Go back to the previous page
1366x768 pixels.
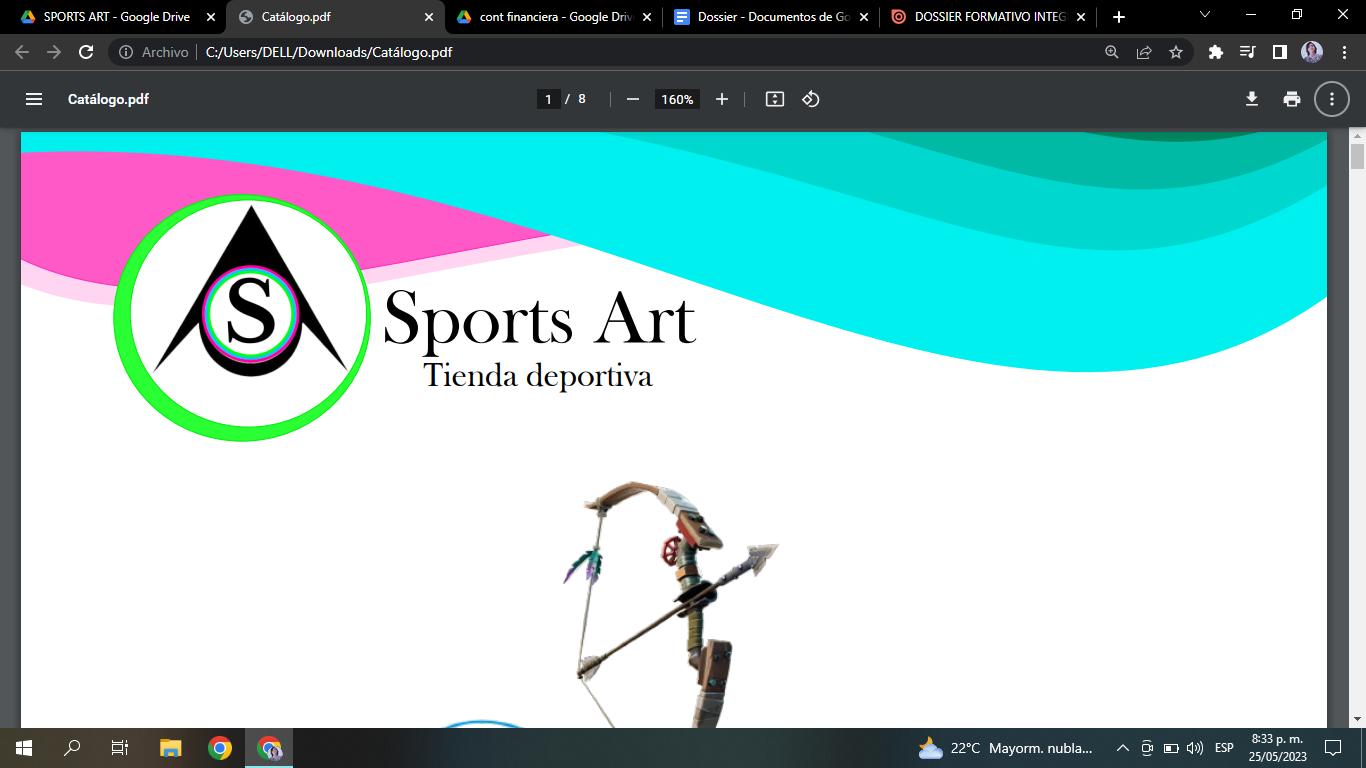tap(22, 52)
